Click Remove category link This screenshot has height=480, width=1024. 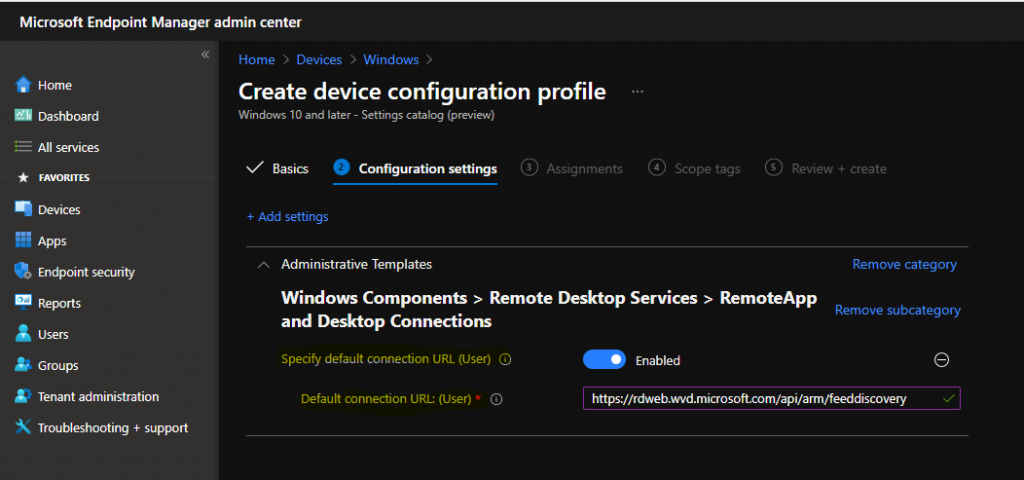tap(904, 264)
